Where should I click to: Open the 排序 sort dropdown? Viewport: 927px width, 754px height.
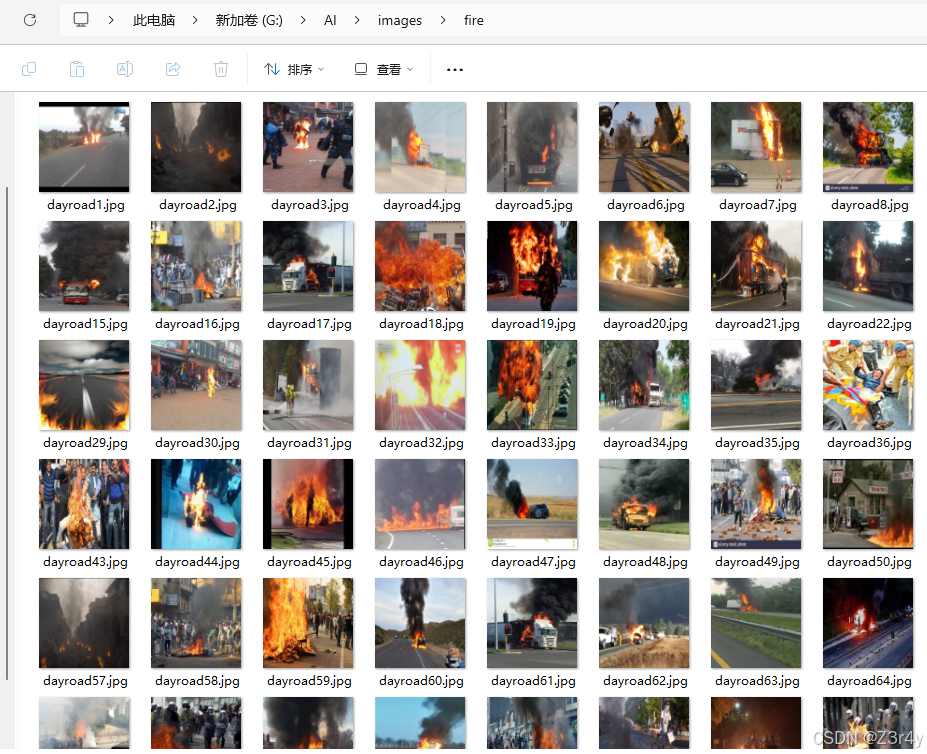(x=294, y=70)
